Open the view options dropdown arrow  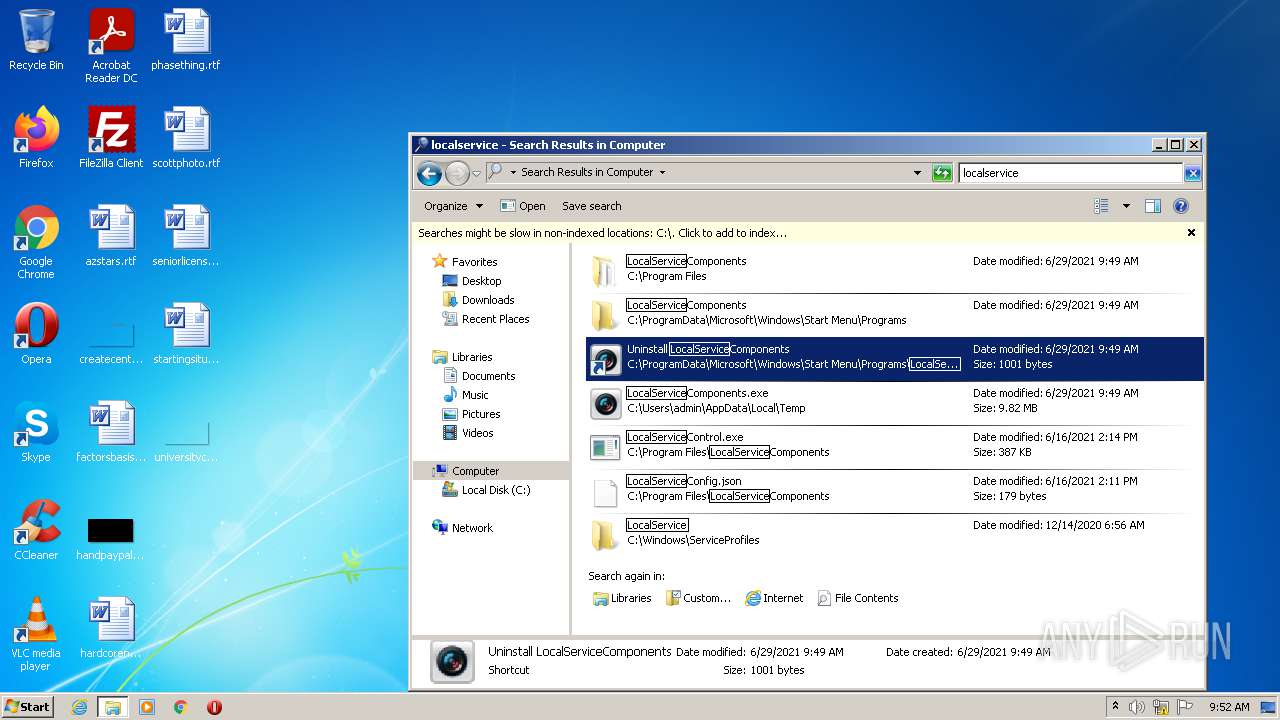(1126, 206)
